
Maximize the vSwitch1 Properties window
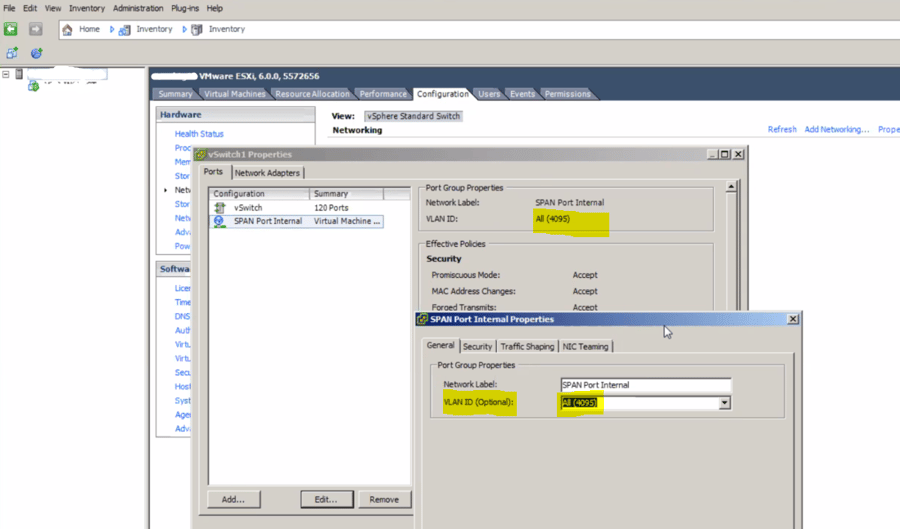tap(724, 154)
